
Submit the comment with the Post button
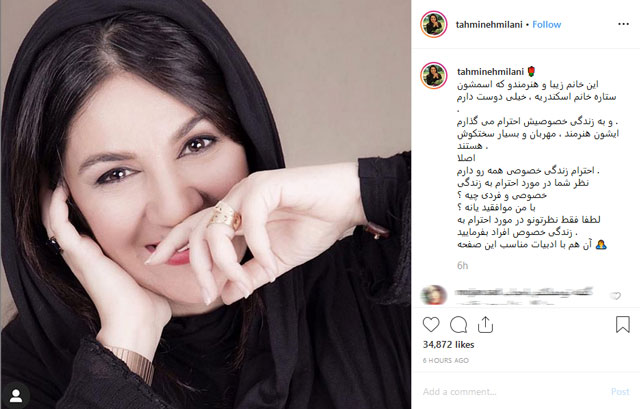[x=620, y=391]
